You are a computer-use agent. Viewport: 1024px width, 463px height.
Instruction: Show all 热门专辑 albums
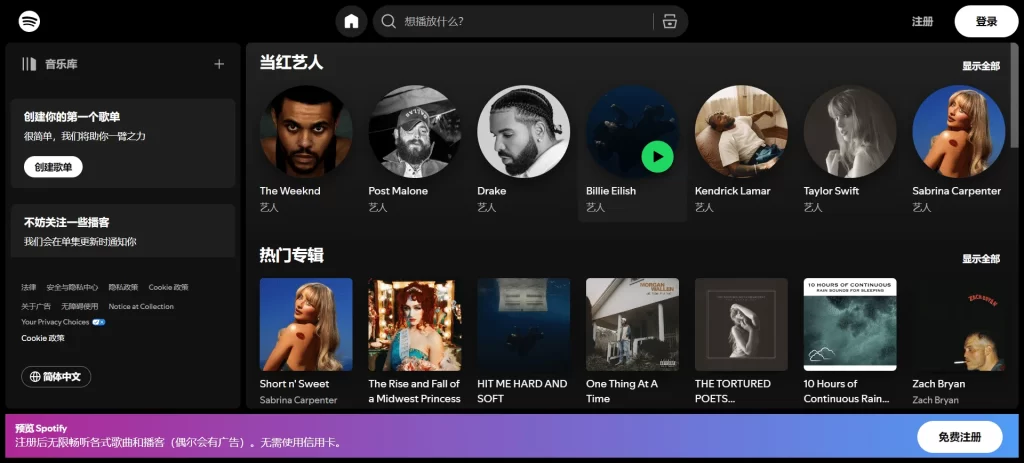coord(980,259)
